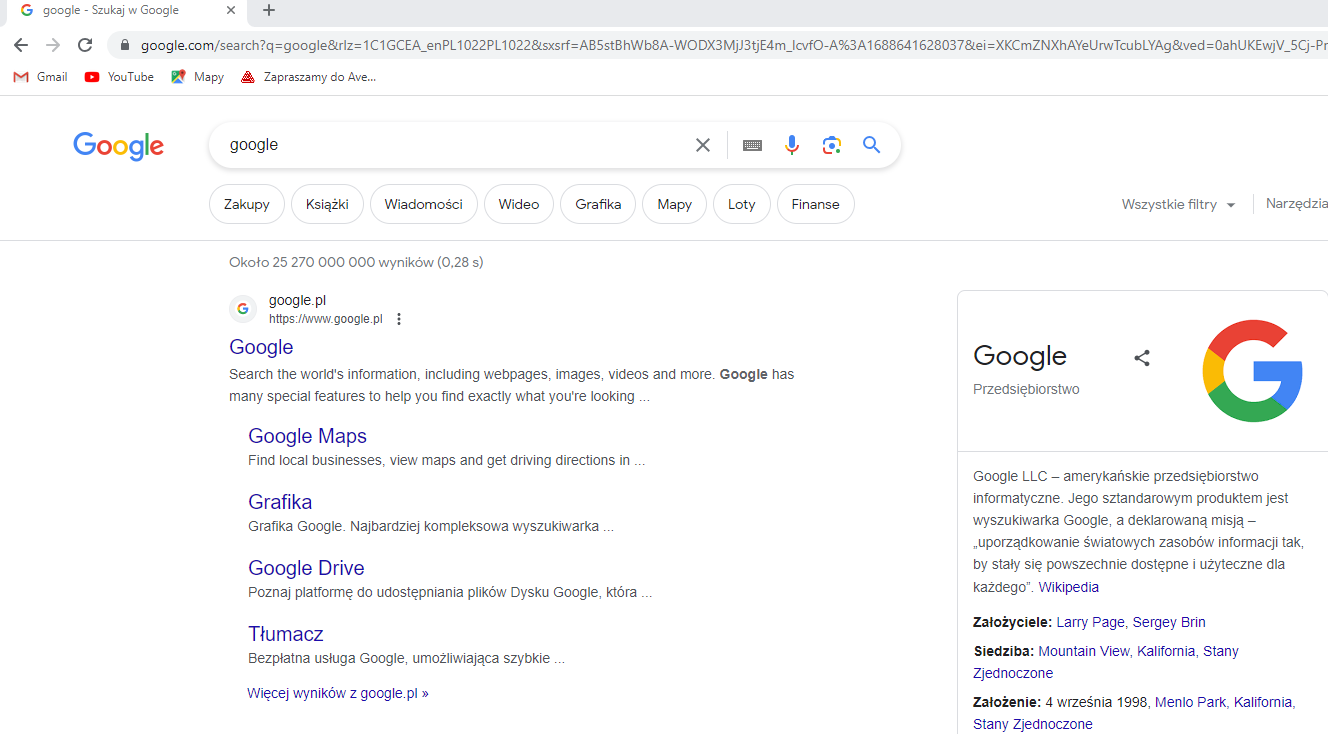Click the voice search microphone icon
Image resolution: width=1328 pixels, height=734 pixels.
[x=792, y=145]
